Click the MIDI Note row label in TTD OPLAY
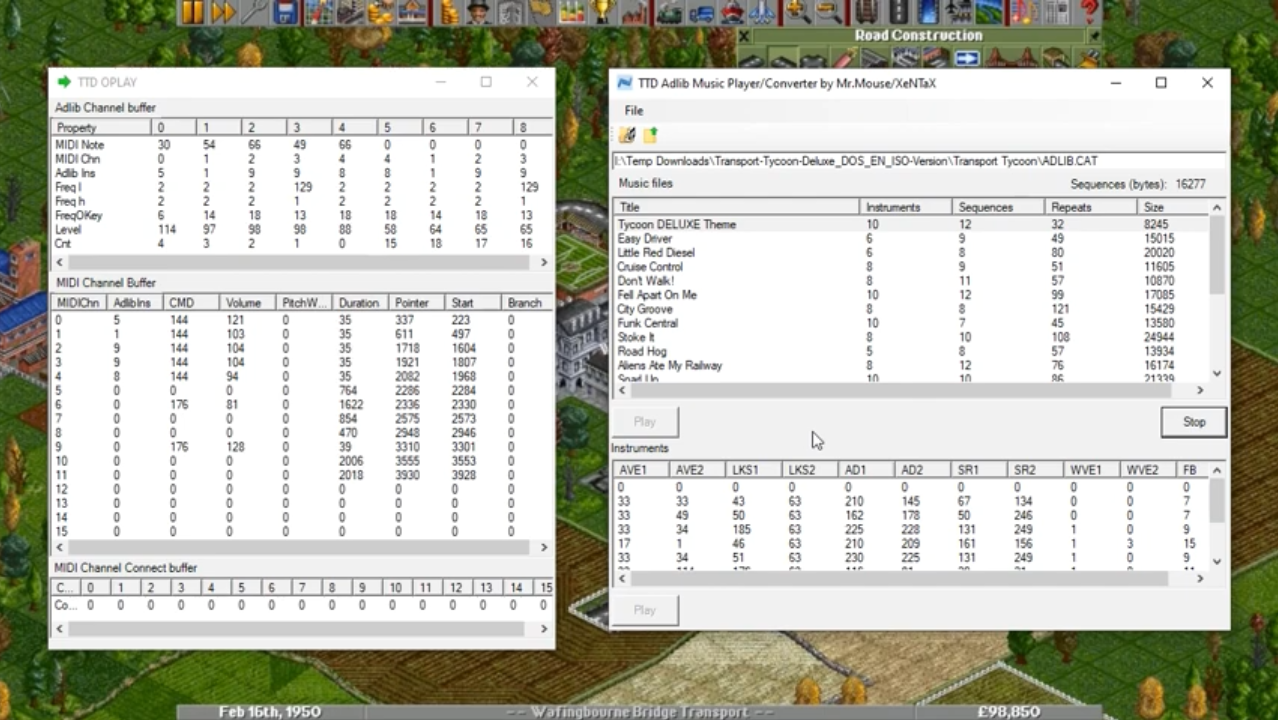The width and height of the screenshot is (1278, 720). pos(79,145)
